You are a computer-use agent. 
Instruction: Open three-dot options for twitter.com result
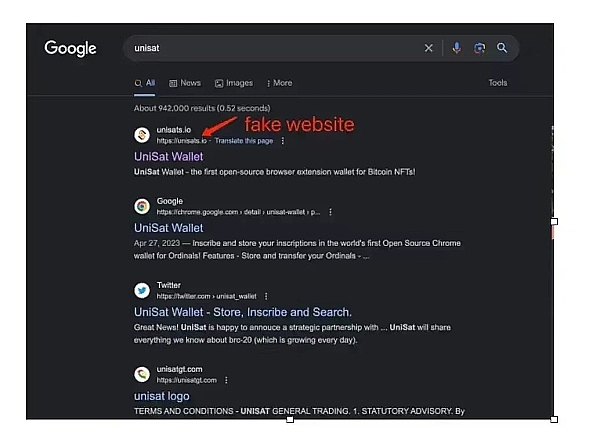[x=266, y=296]
